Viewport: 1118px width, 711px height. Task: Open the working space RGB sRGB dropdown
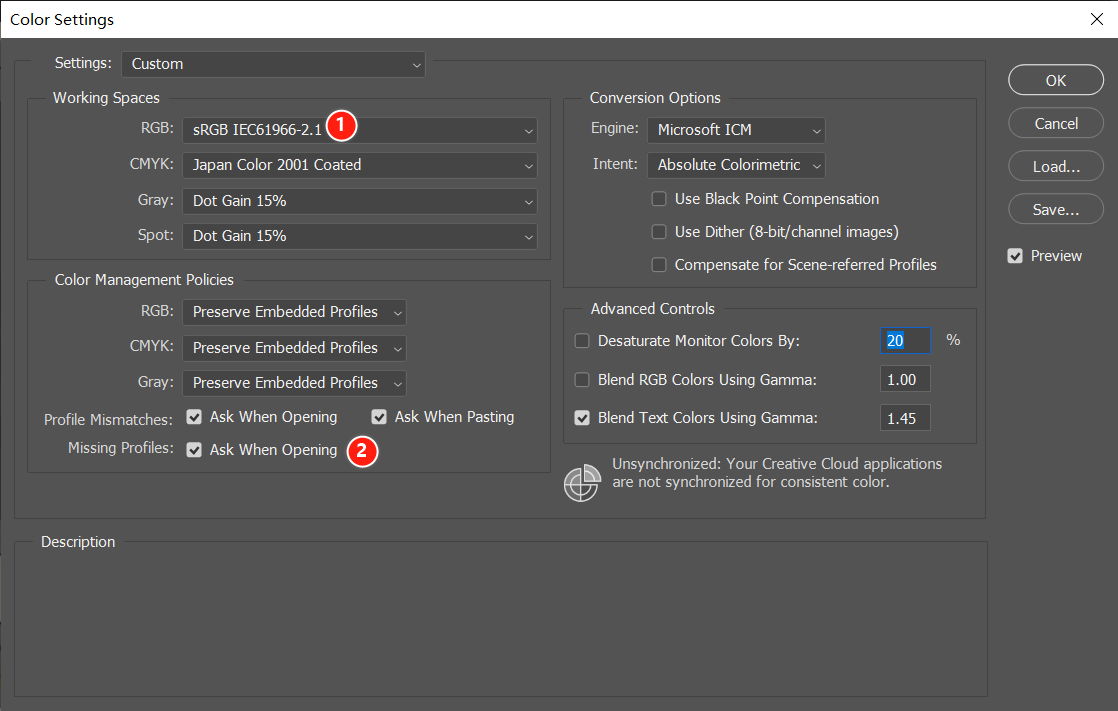coord(359,131)
